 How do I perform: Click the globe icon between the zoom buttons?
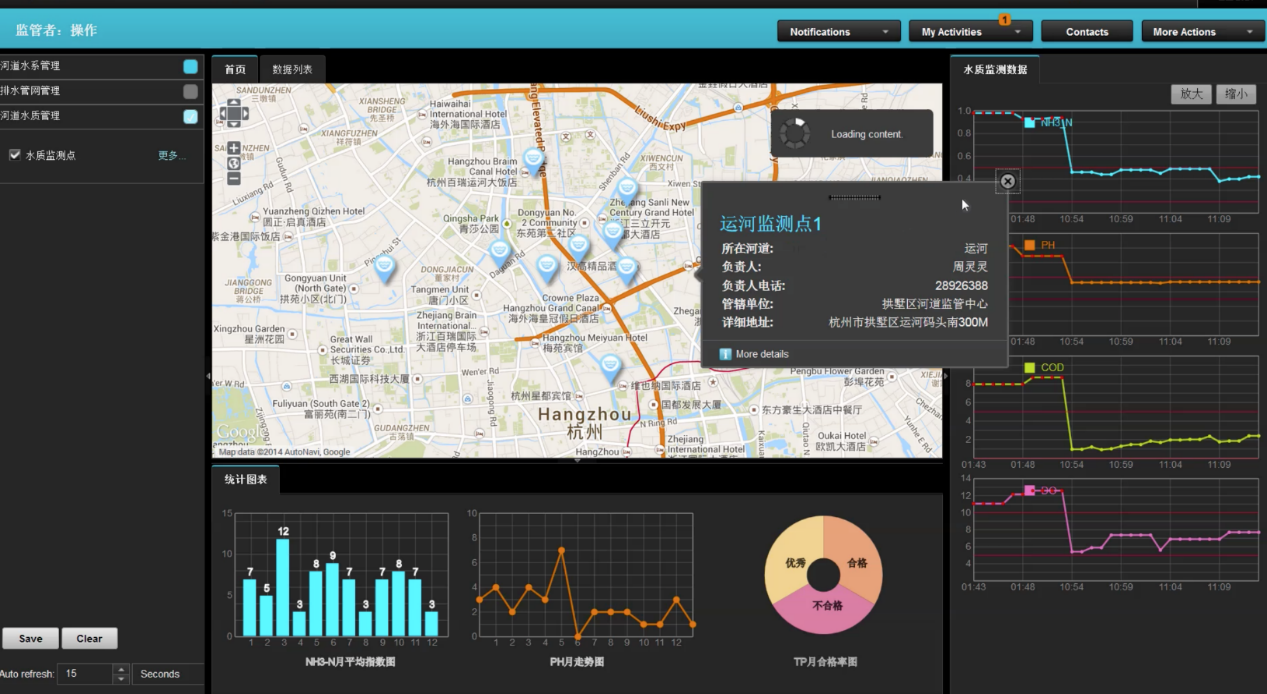234,163
